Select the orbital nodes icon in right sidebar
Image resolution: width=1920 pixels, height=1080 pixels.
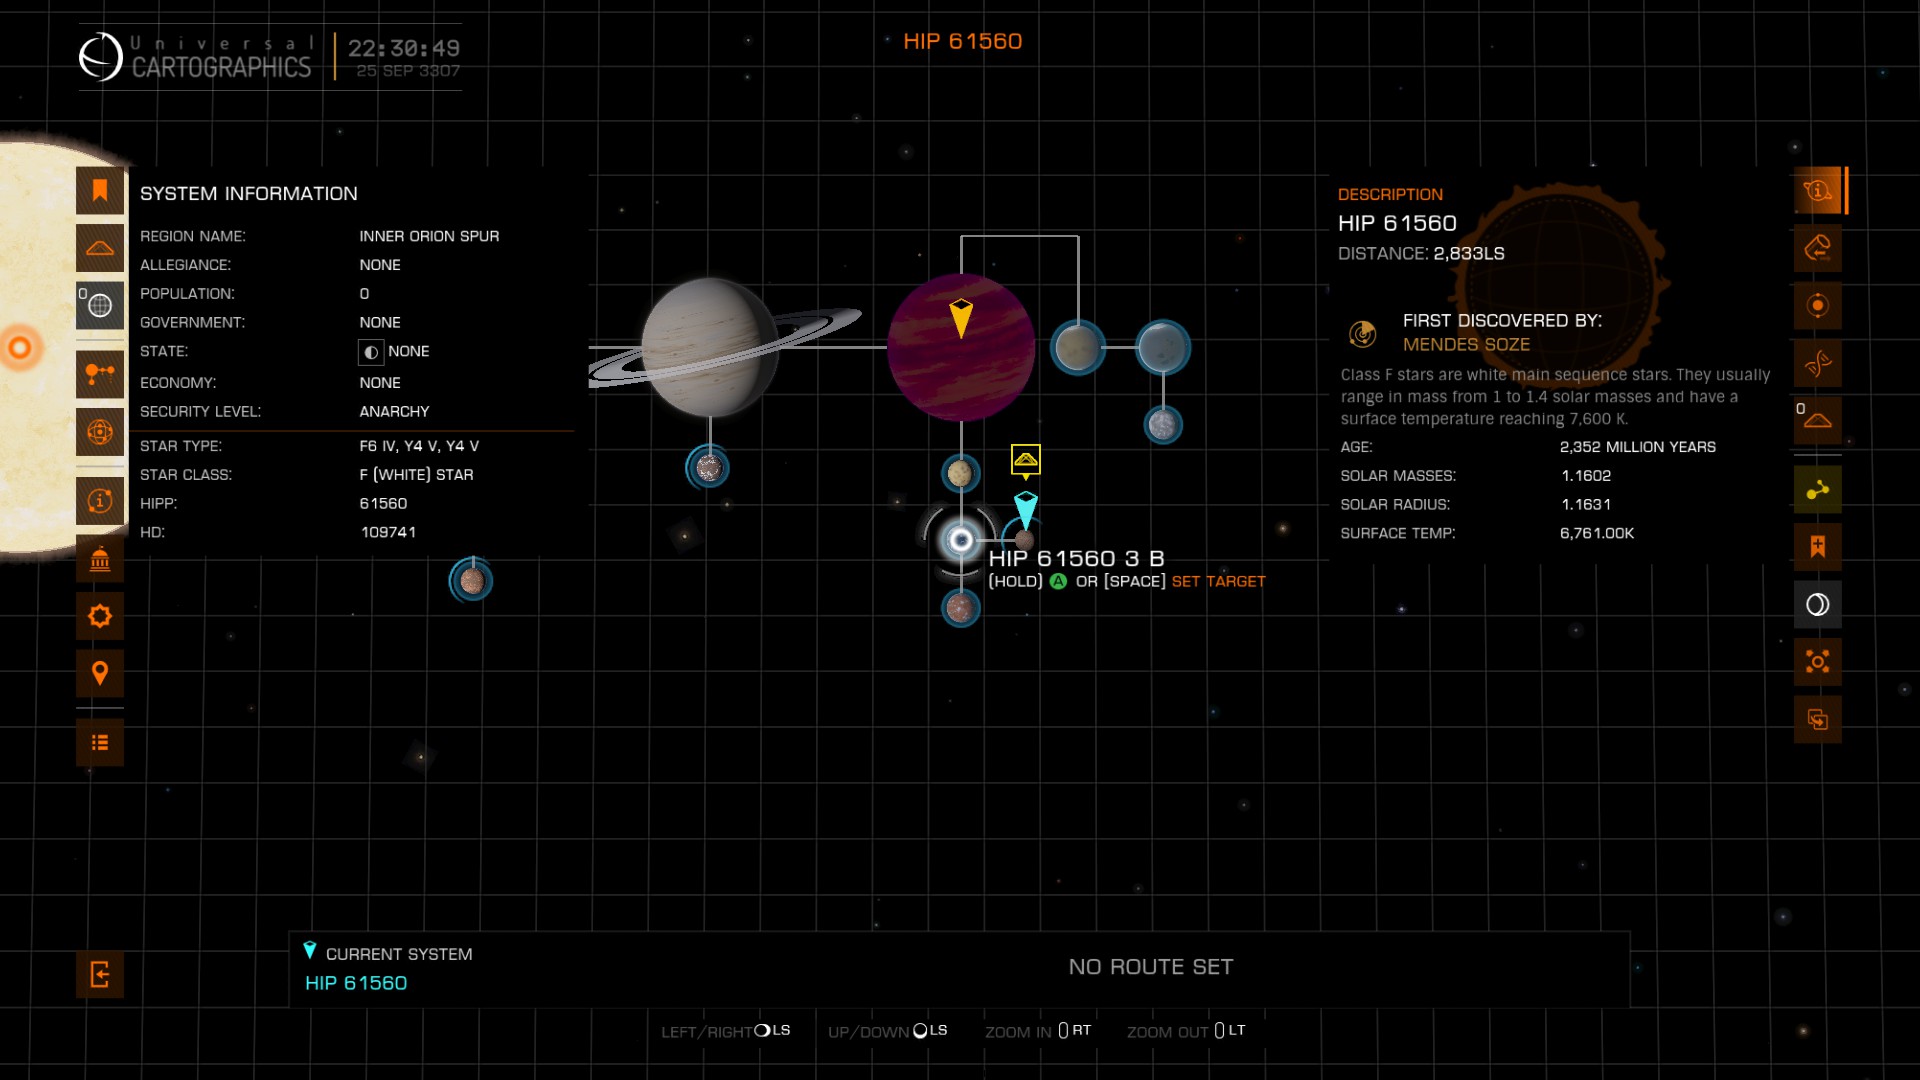(x=1818, y=662)
